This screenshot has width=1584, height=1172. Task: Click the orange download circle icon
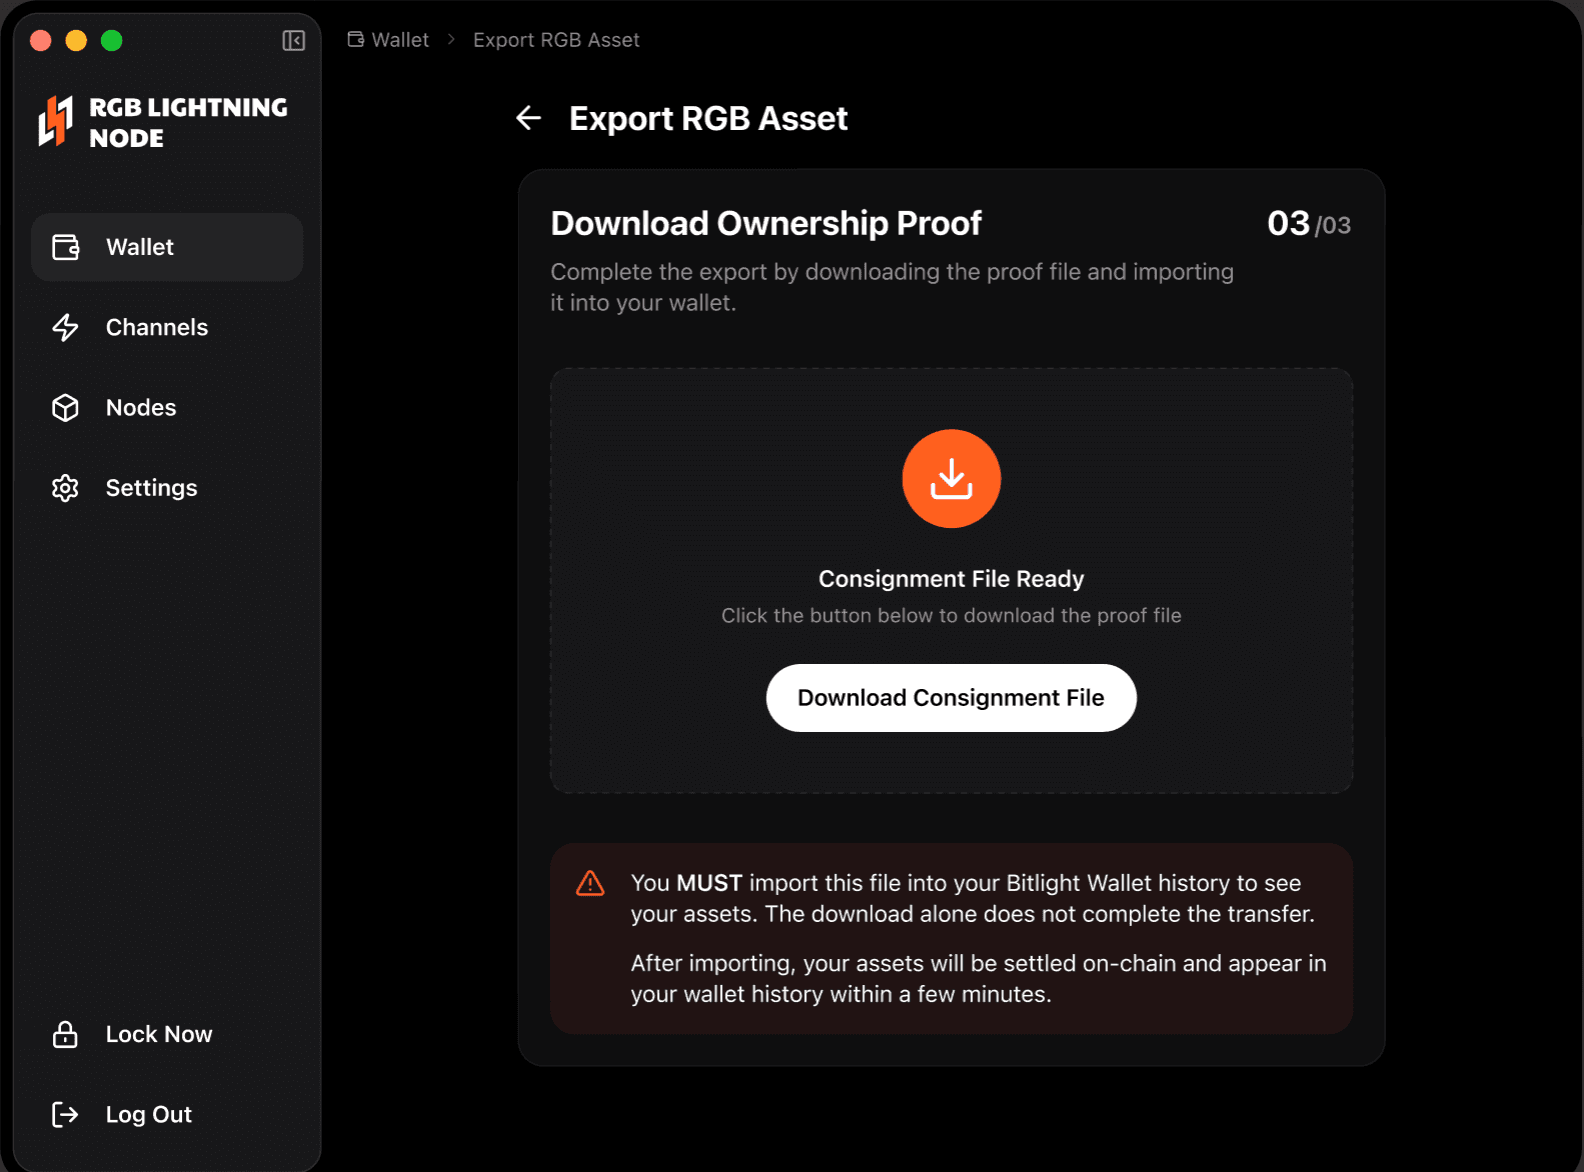pos(951,478)
